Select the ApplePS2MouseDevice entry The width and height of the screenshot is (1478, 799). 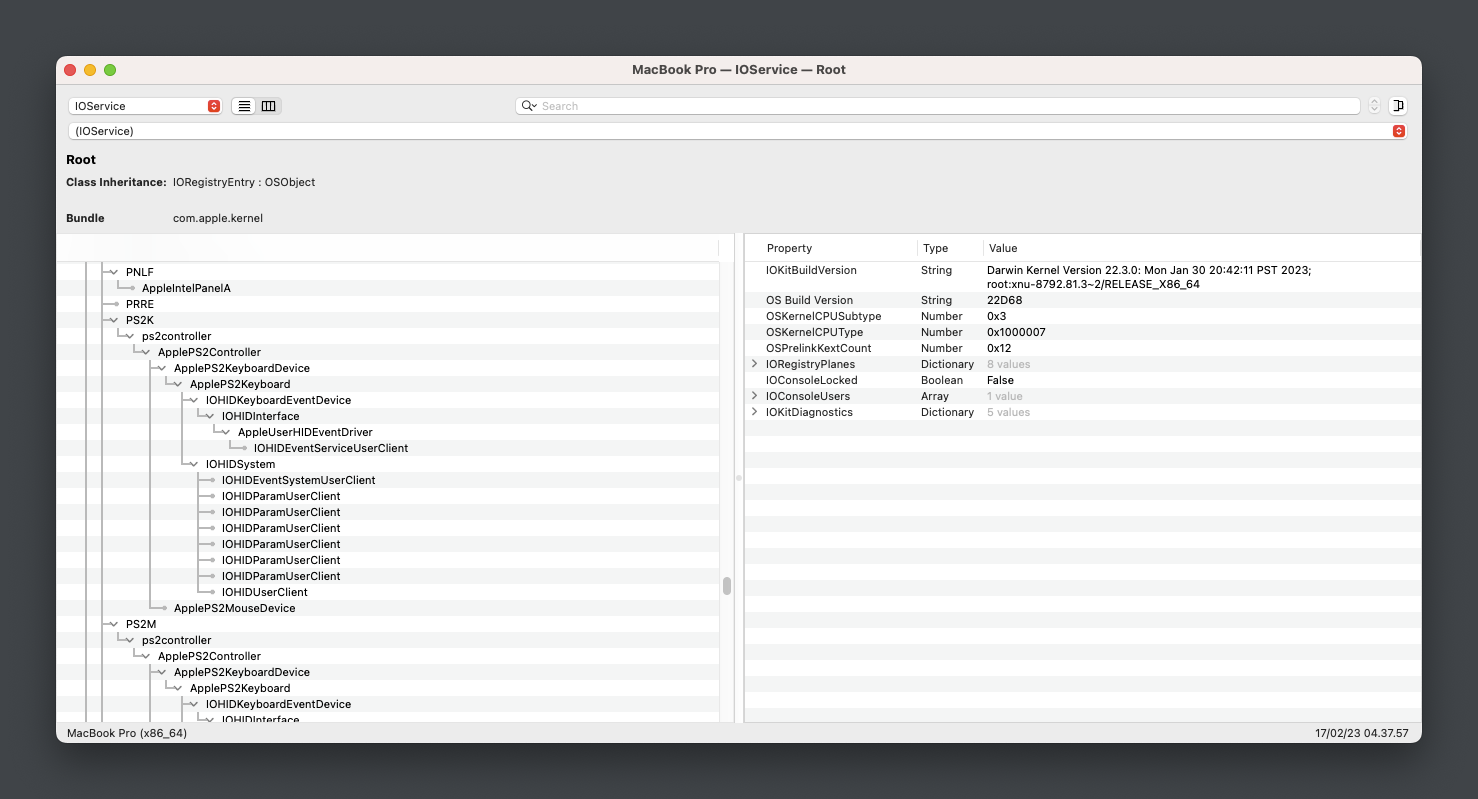(x=235, y=608)
